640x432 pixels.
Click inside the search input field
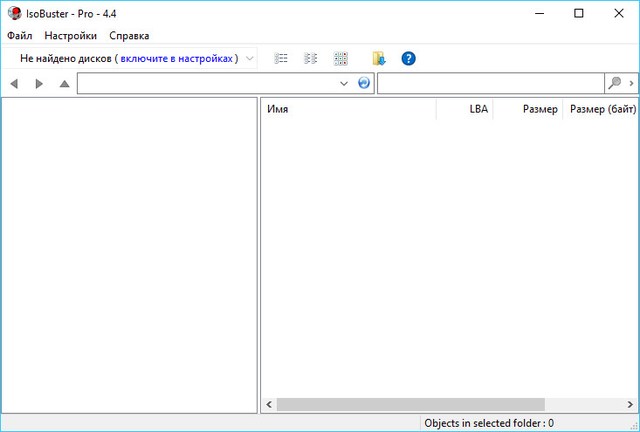[x=490, y=84]
